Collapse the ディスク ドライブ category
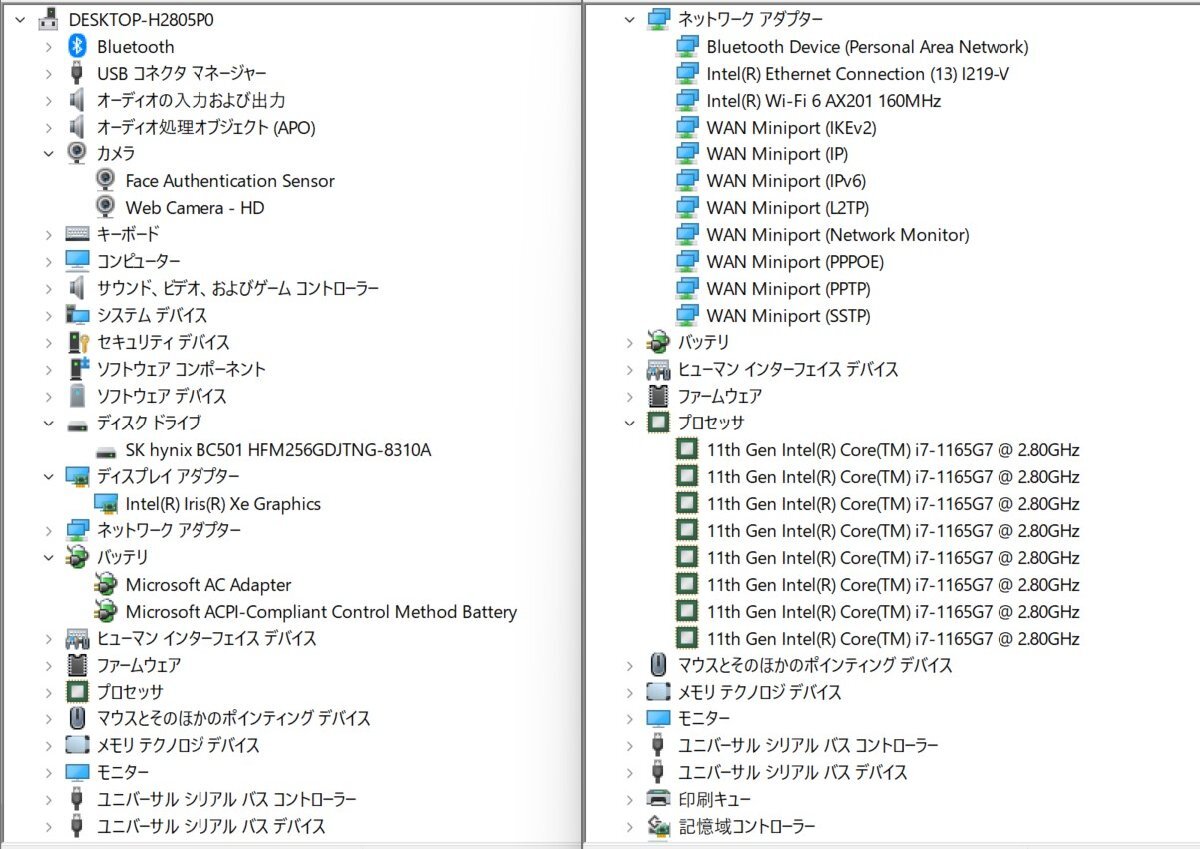1200x849 pixels. point(48,423)
